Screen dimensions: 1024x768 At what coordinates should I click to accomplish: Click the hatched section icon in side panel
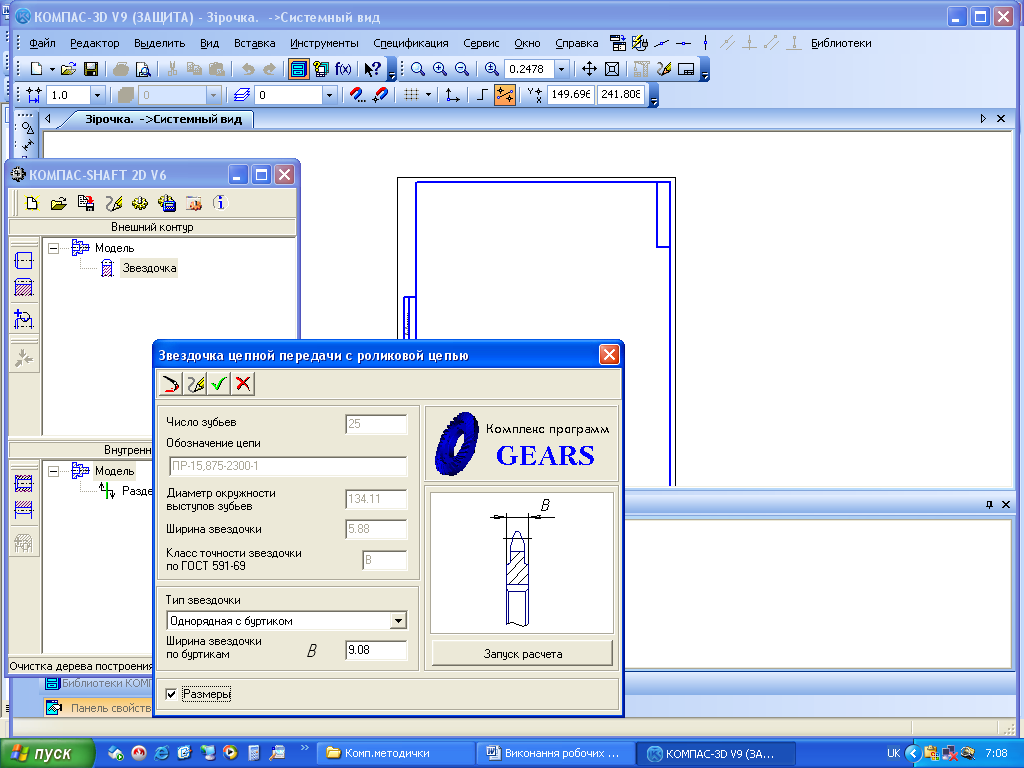point(24,287)
